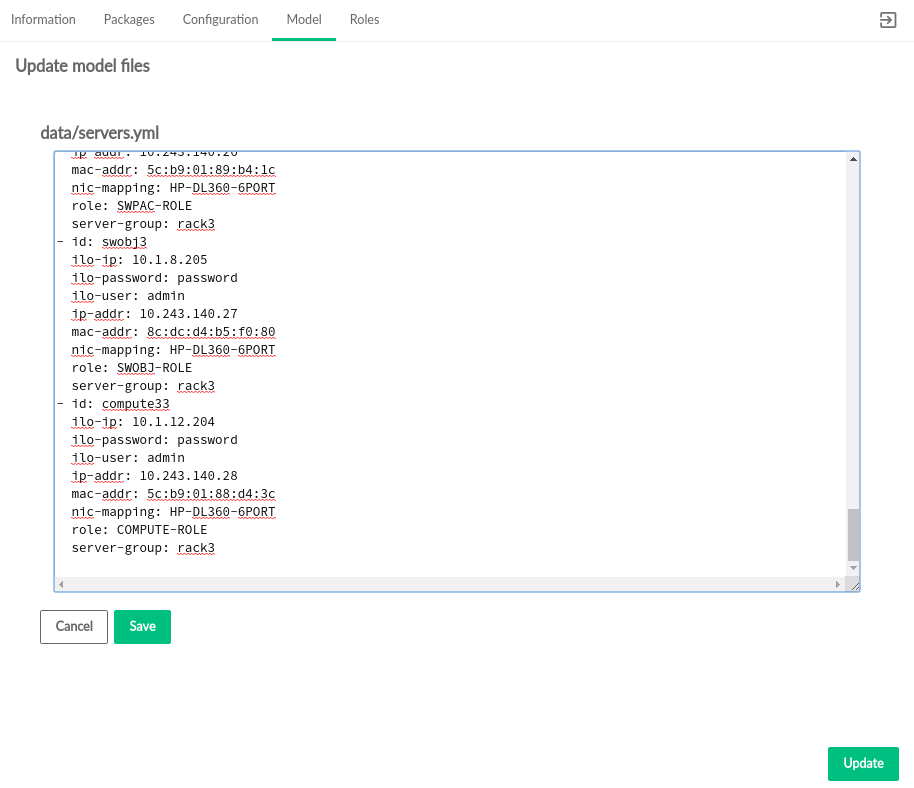This screenshot has height=788, width=914.
Task: Click the horizontal scrollbar track in editor
Action: tap(450, 584)
